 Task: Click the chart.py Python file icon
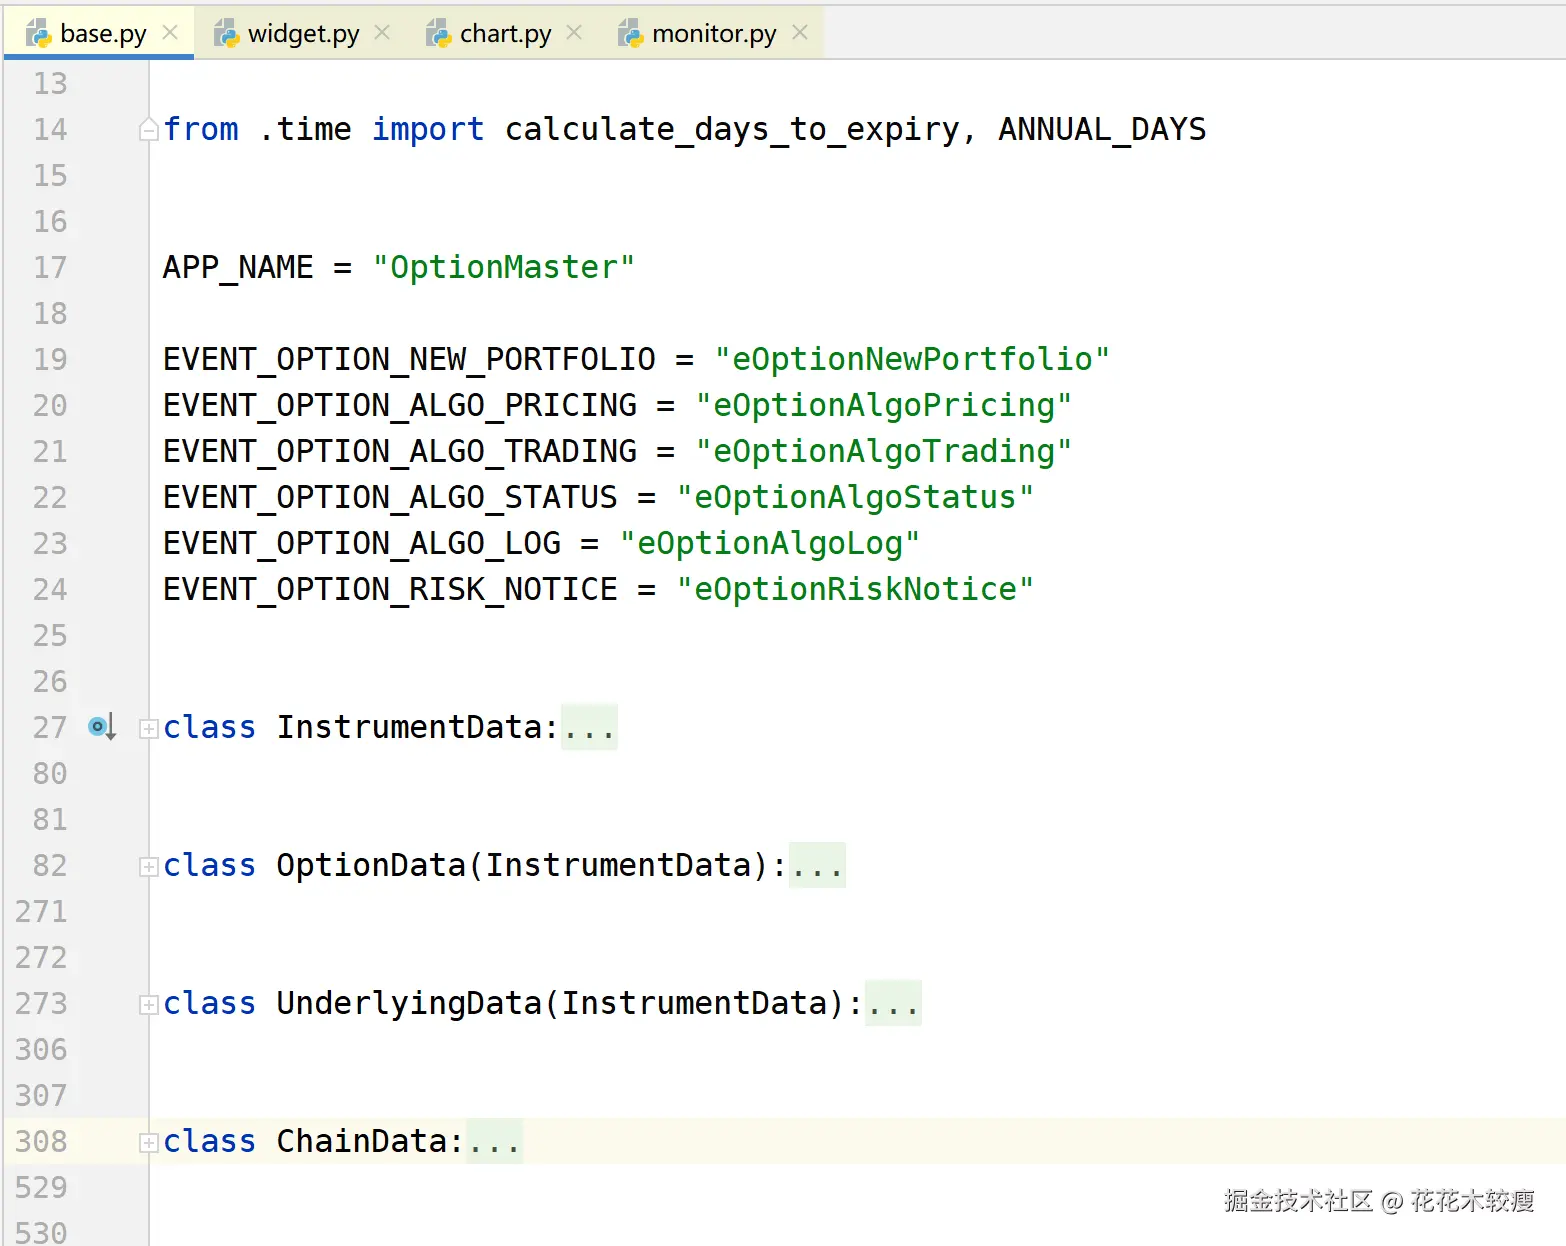point(439,34)
